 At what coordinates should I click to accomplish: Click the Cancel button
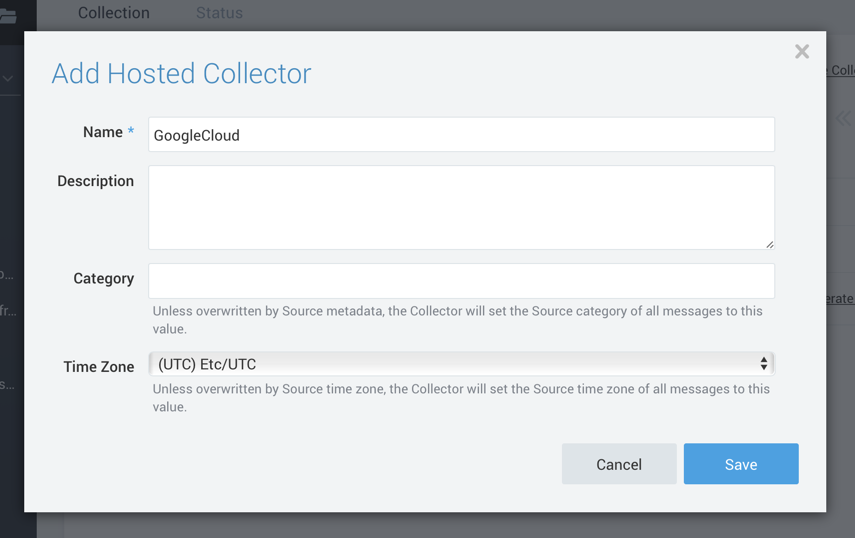pyautogui.click(x=619, y=464)
